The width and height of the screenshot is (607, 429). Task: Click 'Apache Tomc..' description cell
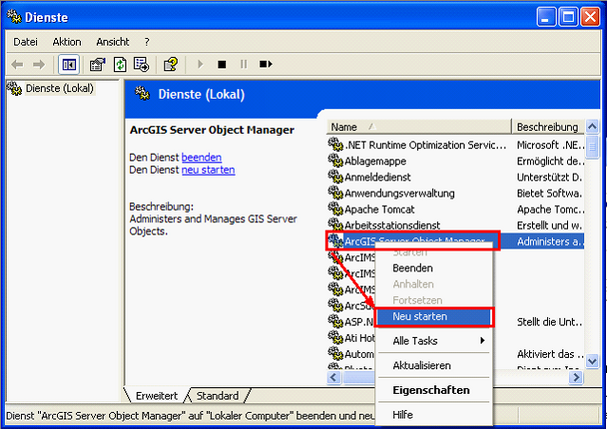coord(549,209)
